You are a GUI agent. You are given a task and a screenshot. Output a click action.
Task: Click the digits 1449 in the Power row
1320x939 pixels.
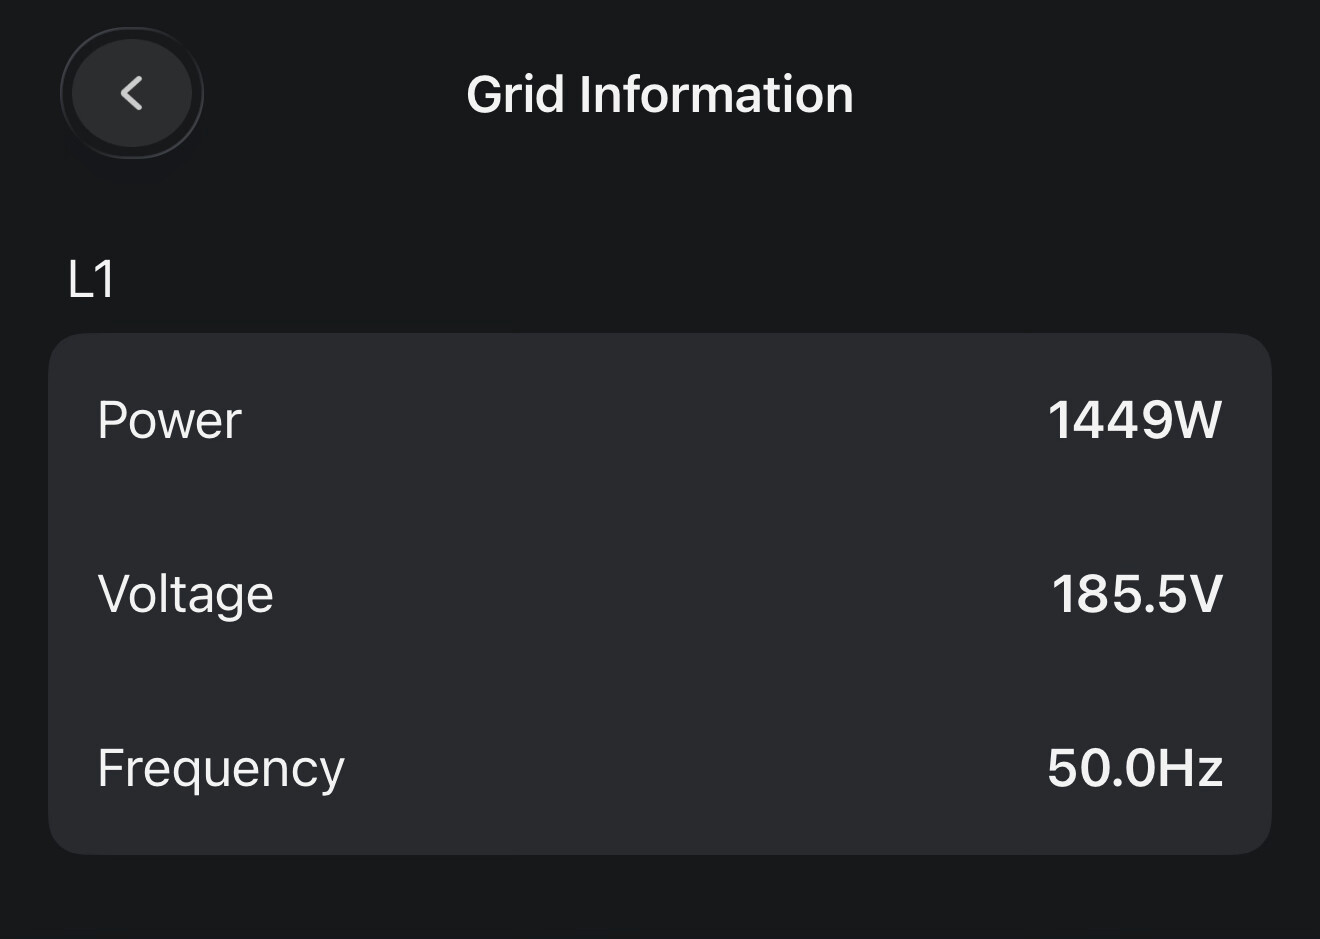pos(1109,420)
